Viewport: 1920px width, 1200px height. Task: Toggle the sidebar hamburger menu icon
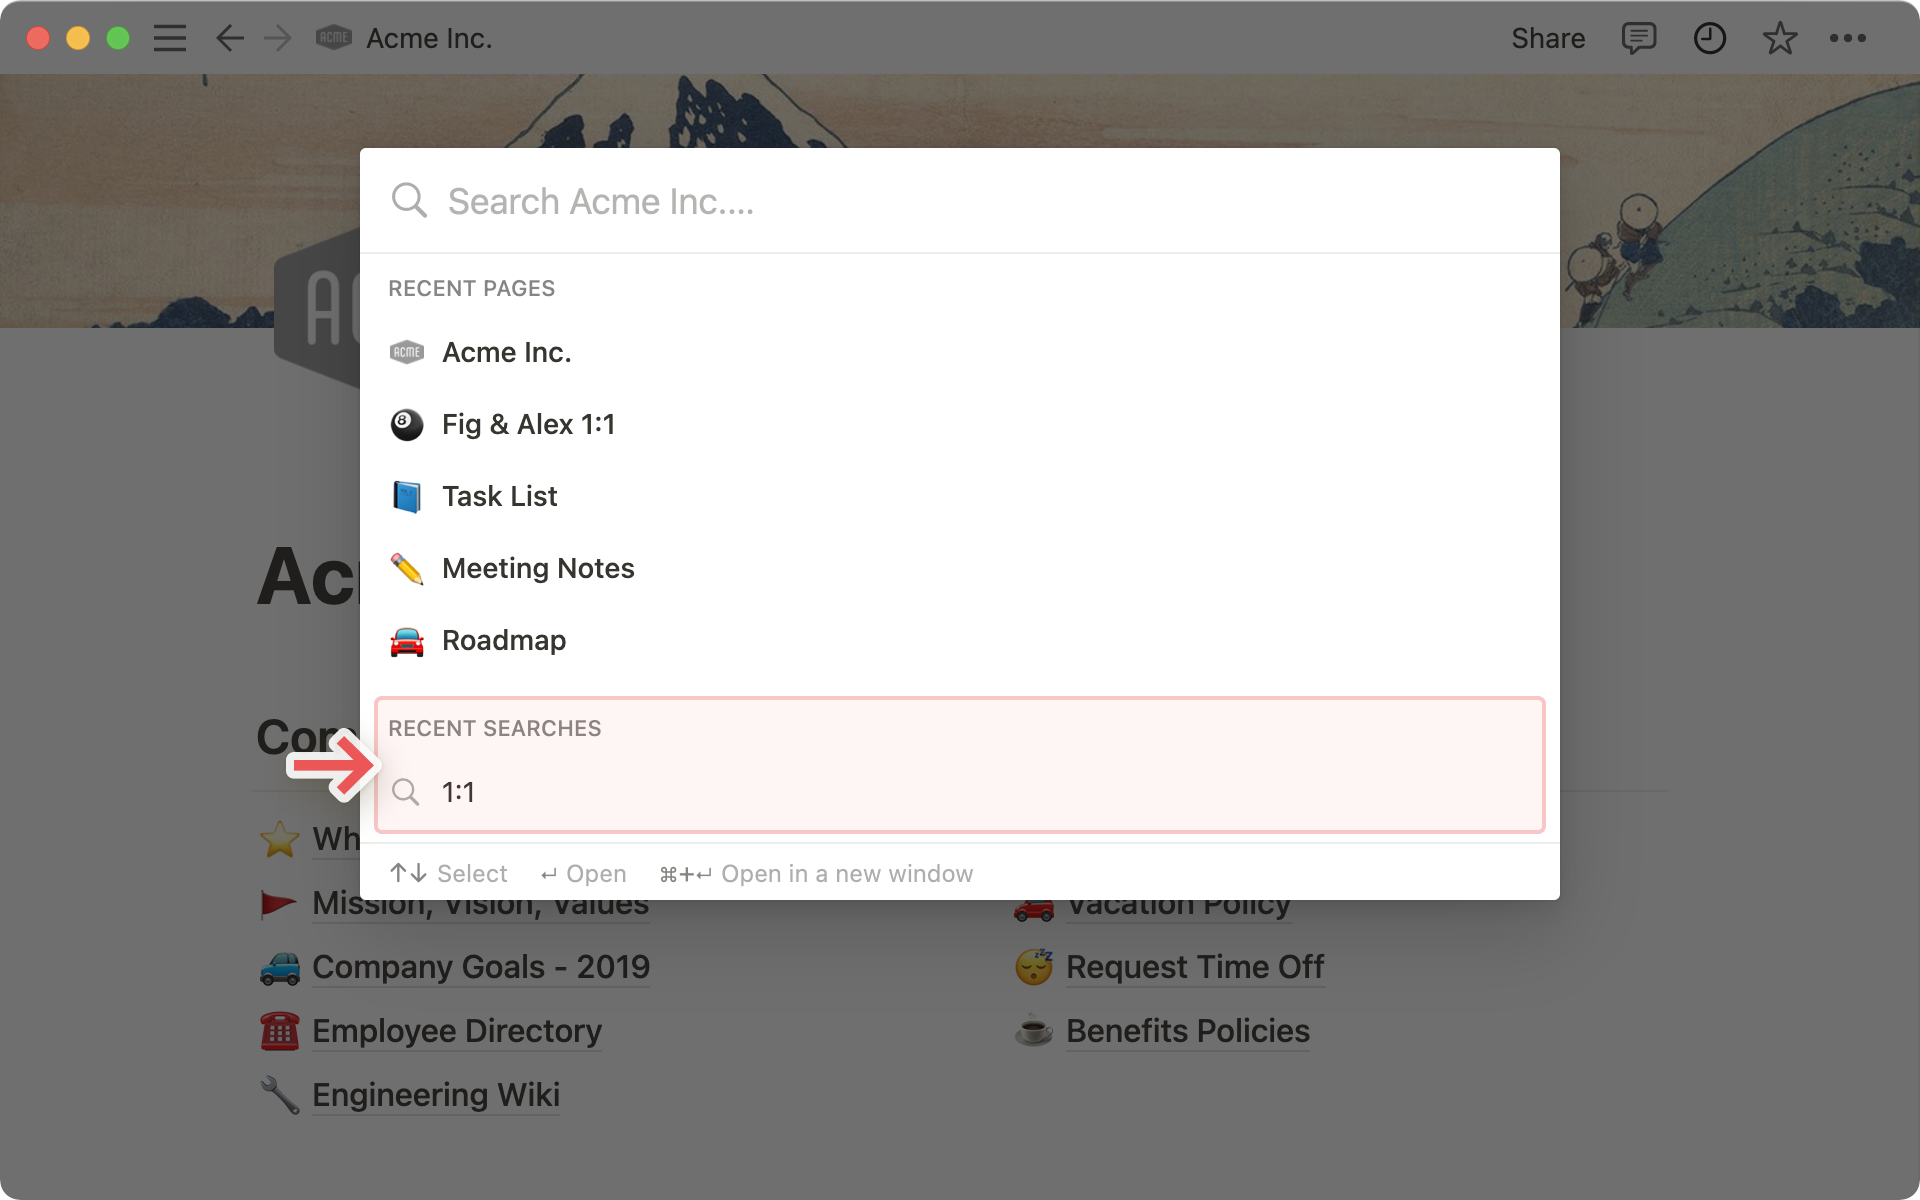tap(170, 38)
